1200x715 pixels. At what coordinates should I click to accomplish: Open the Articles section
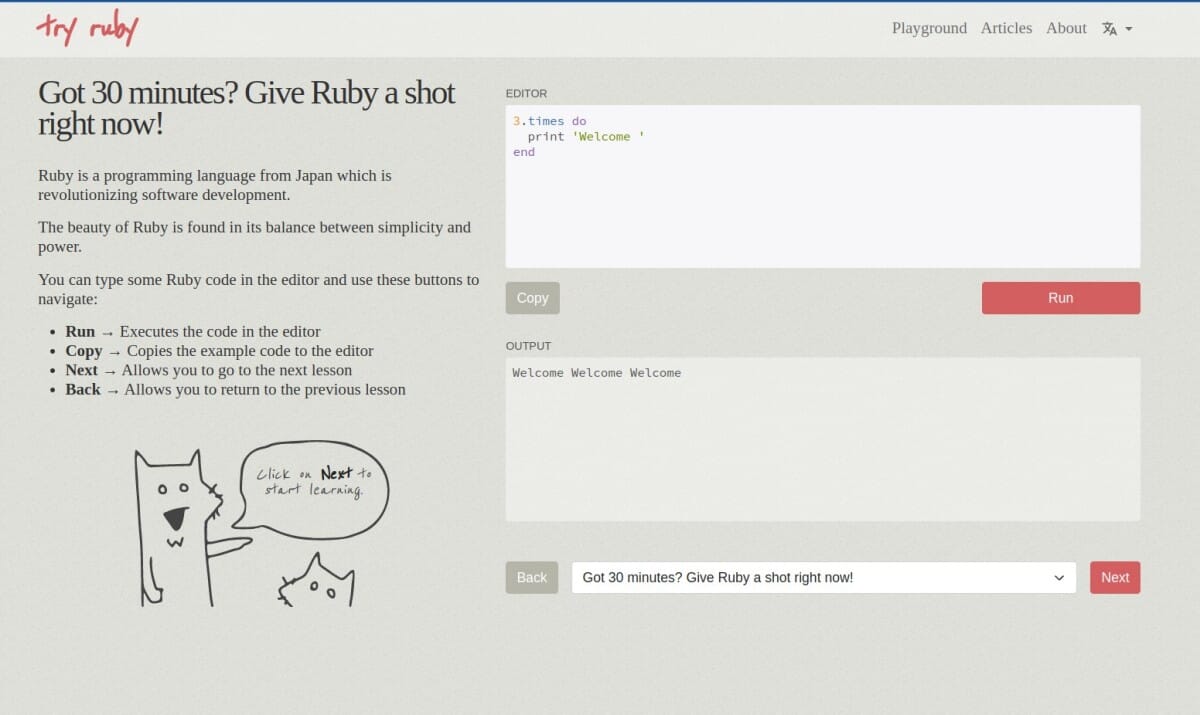[1006, 28]
